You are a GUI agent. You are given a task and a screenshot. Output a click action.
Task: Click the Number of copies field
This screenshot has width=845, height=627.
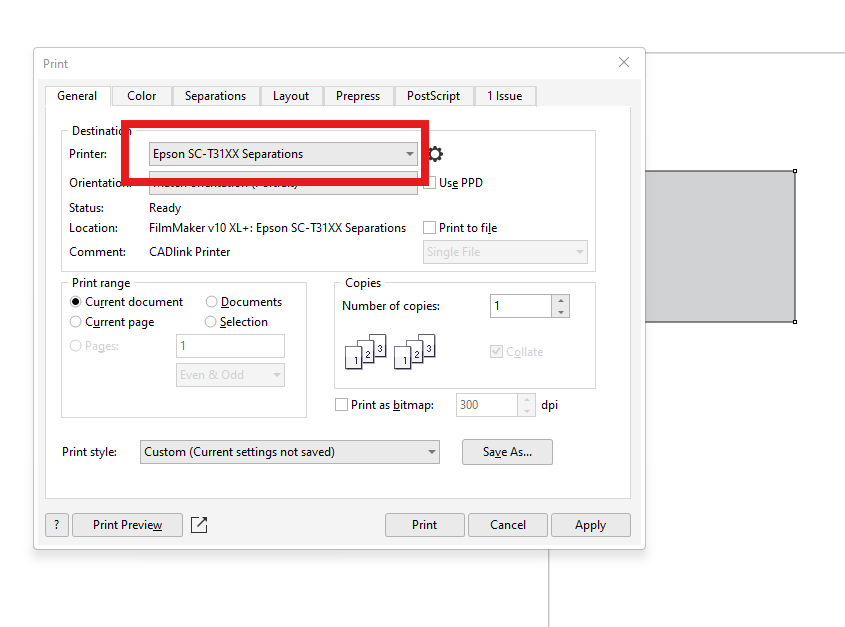[521, 306]
